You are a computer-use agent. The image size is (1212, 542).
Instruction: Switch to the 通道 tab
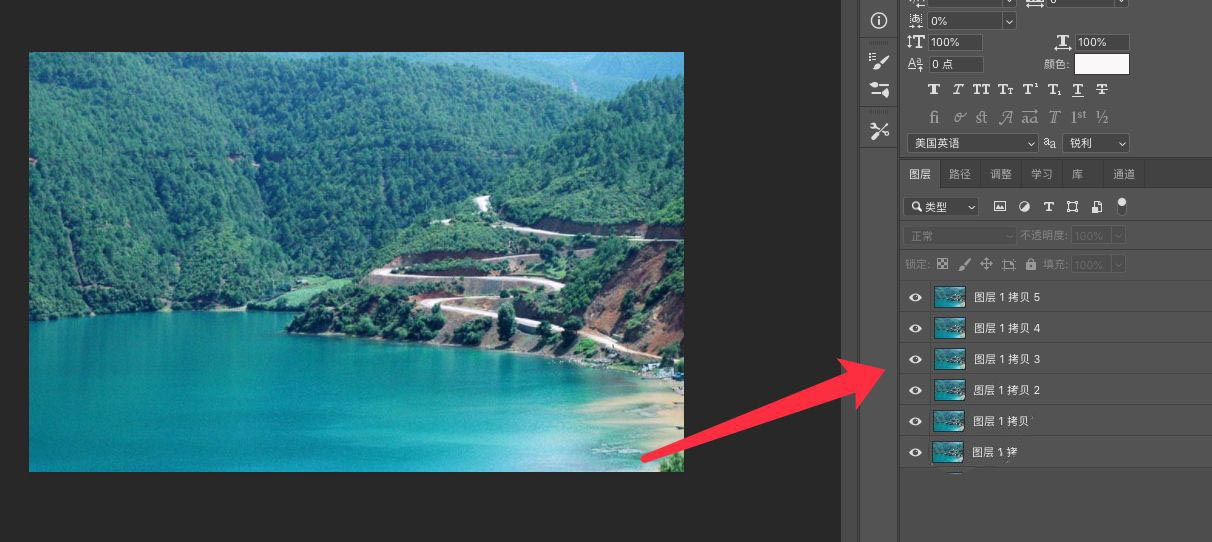tap(1124, 174)
